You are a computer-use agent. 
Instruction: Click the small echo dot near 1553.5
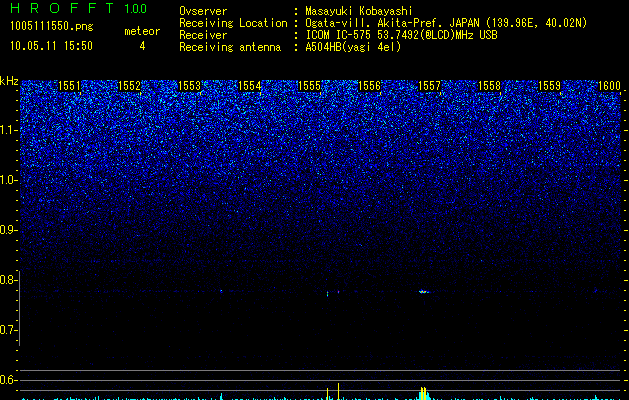pos(221,291)
